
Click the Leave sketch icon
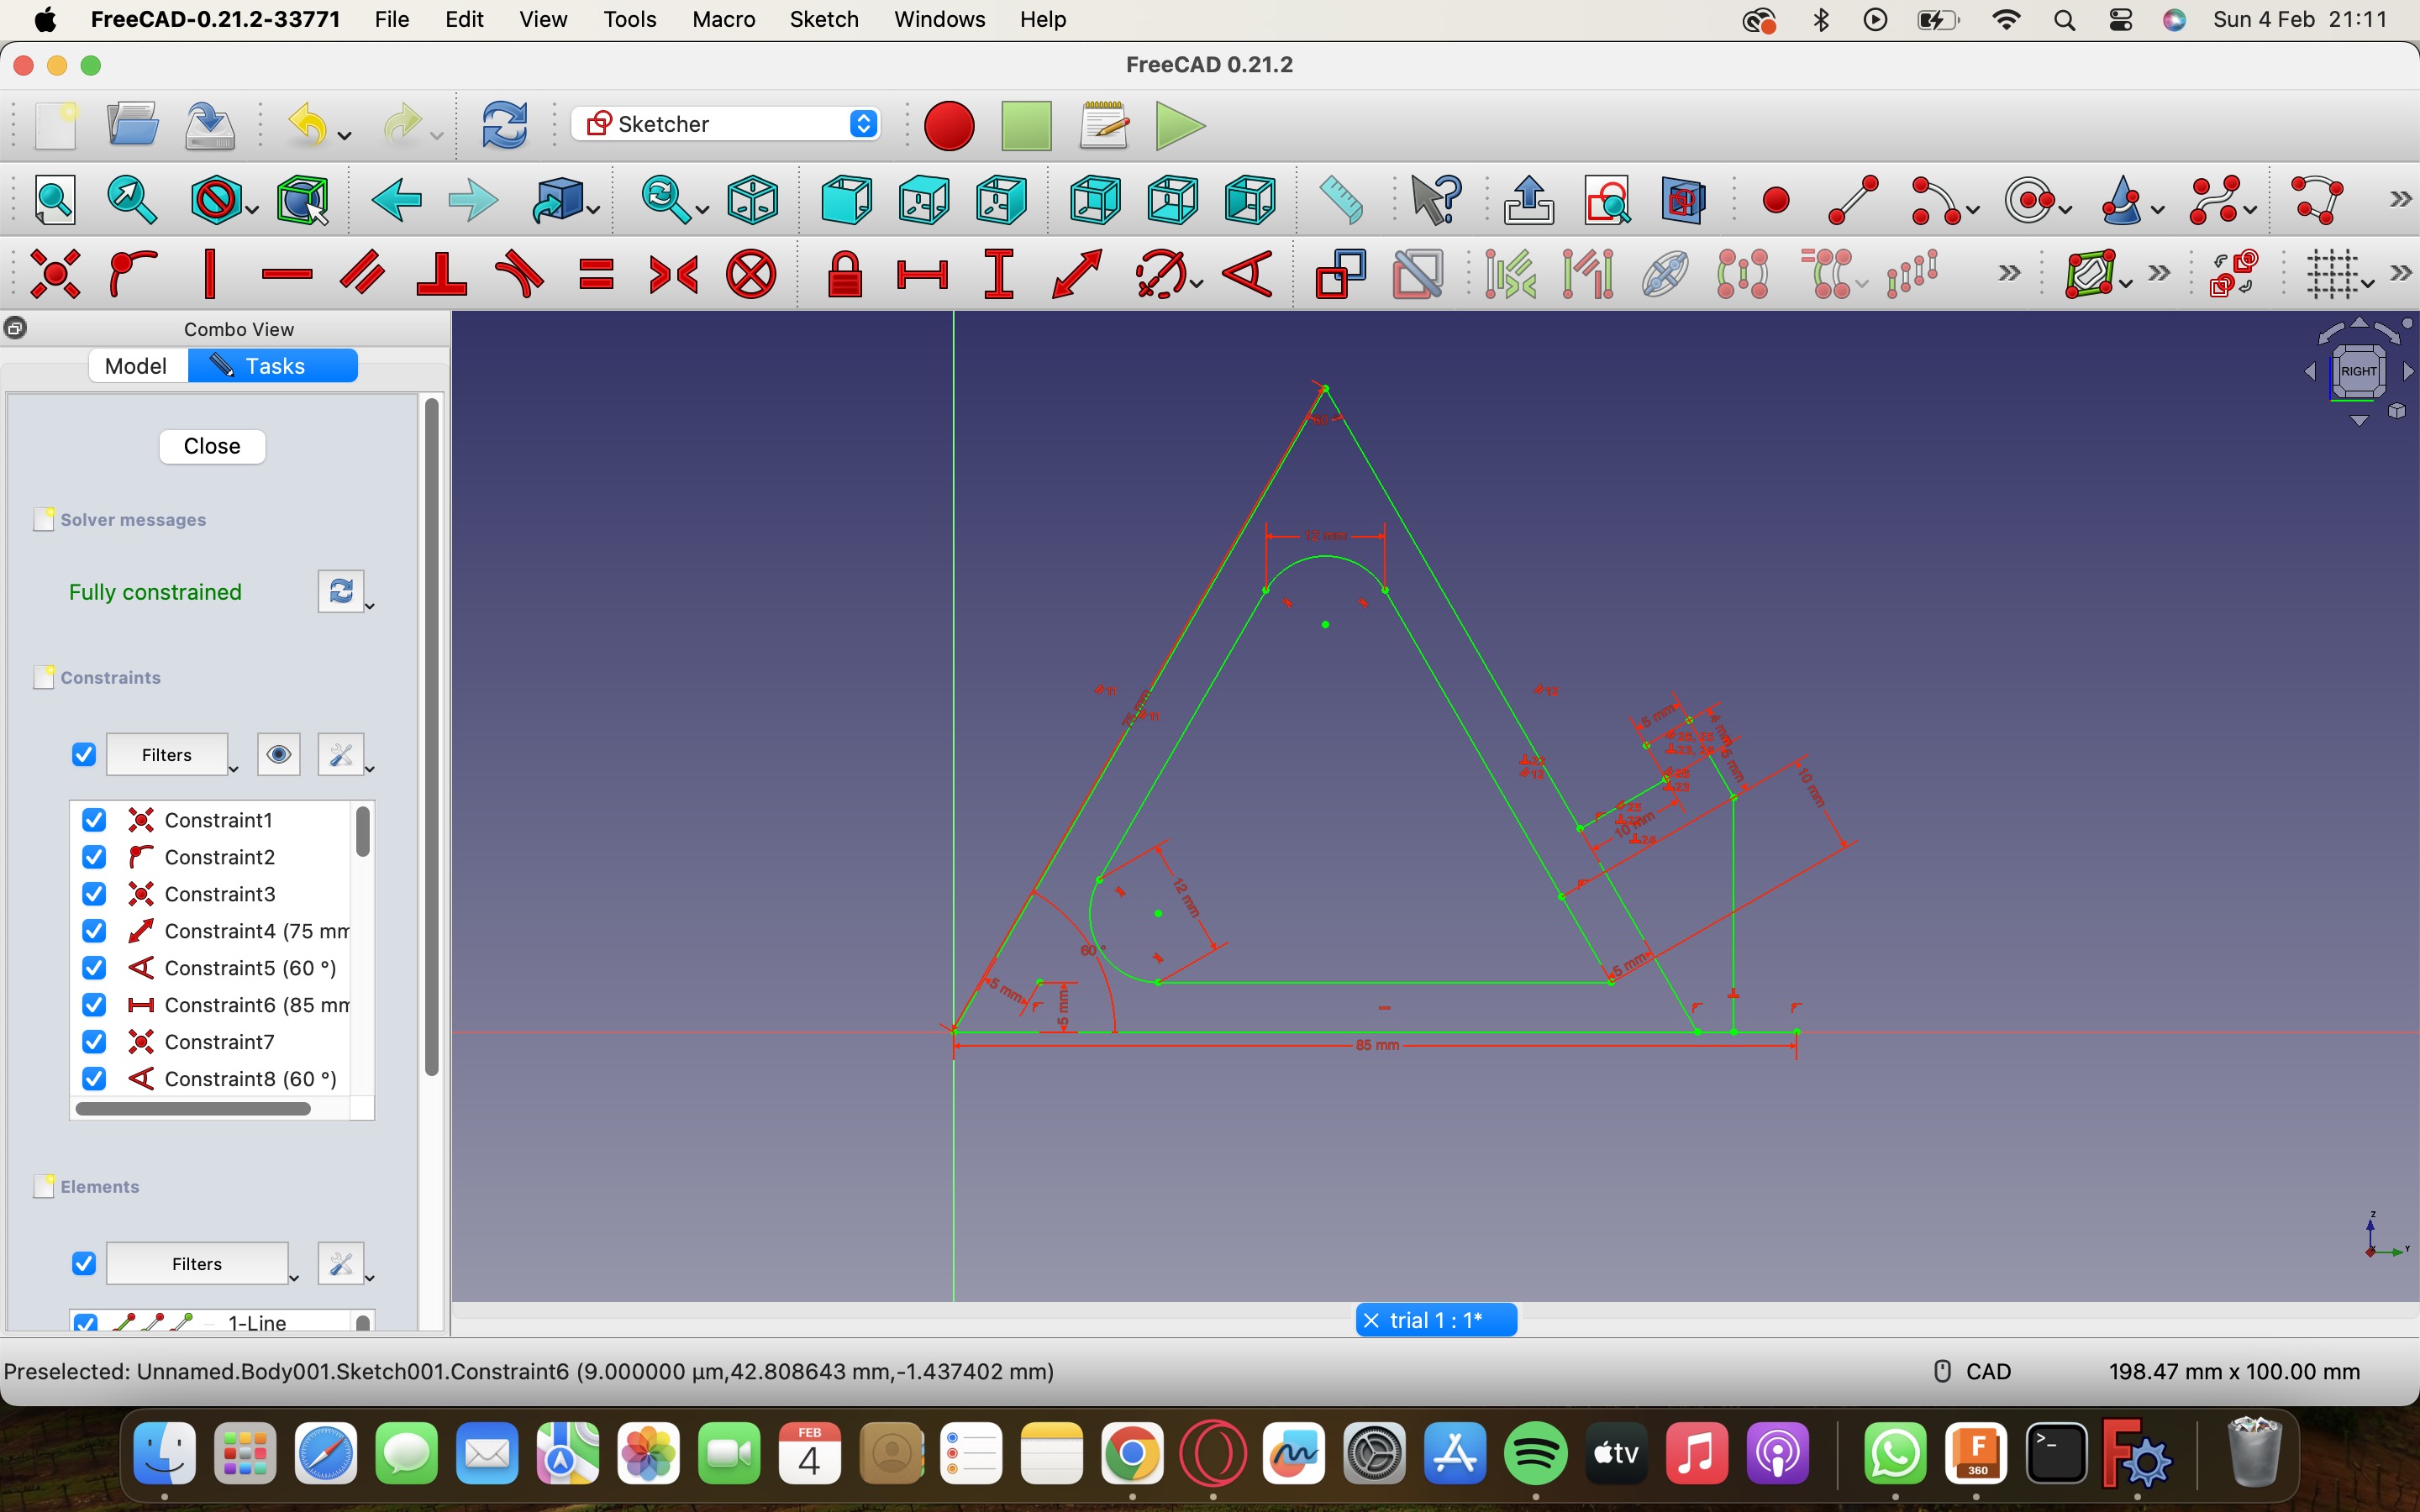[1529, 200]
